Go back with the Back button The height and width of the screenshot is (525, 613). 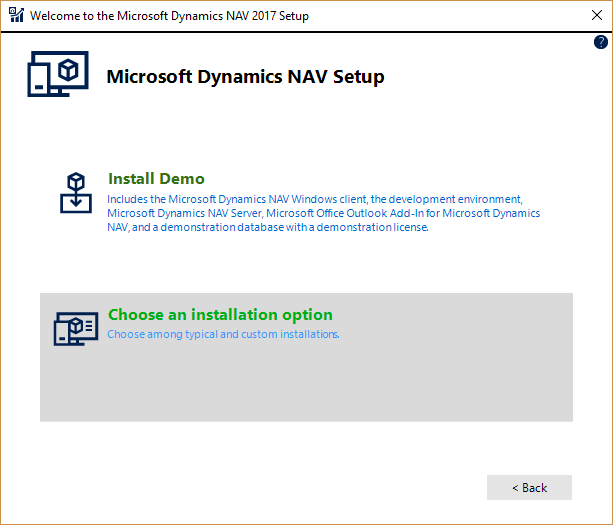tap(529, 487)
